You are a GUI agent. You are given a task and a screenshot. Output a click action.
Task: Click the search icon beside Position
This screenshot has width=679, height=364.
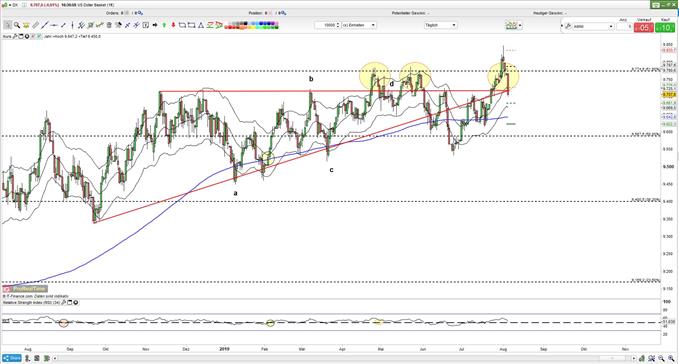283,13
